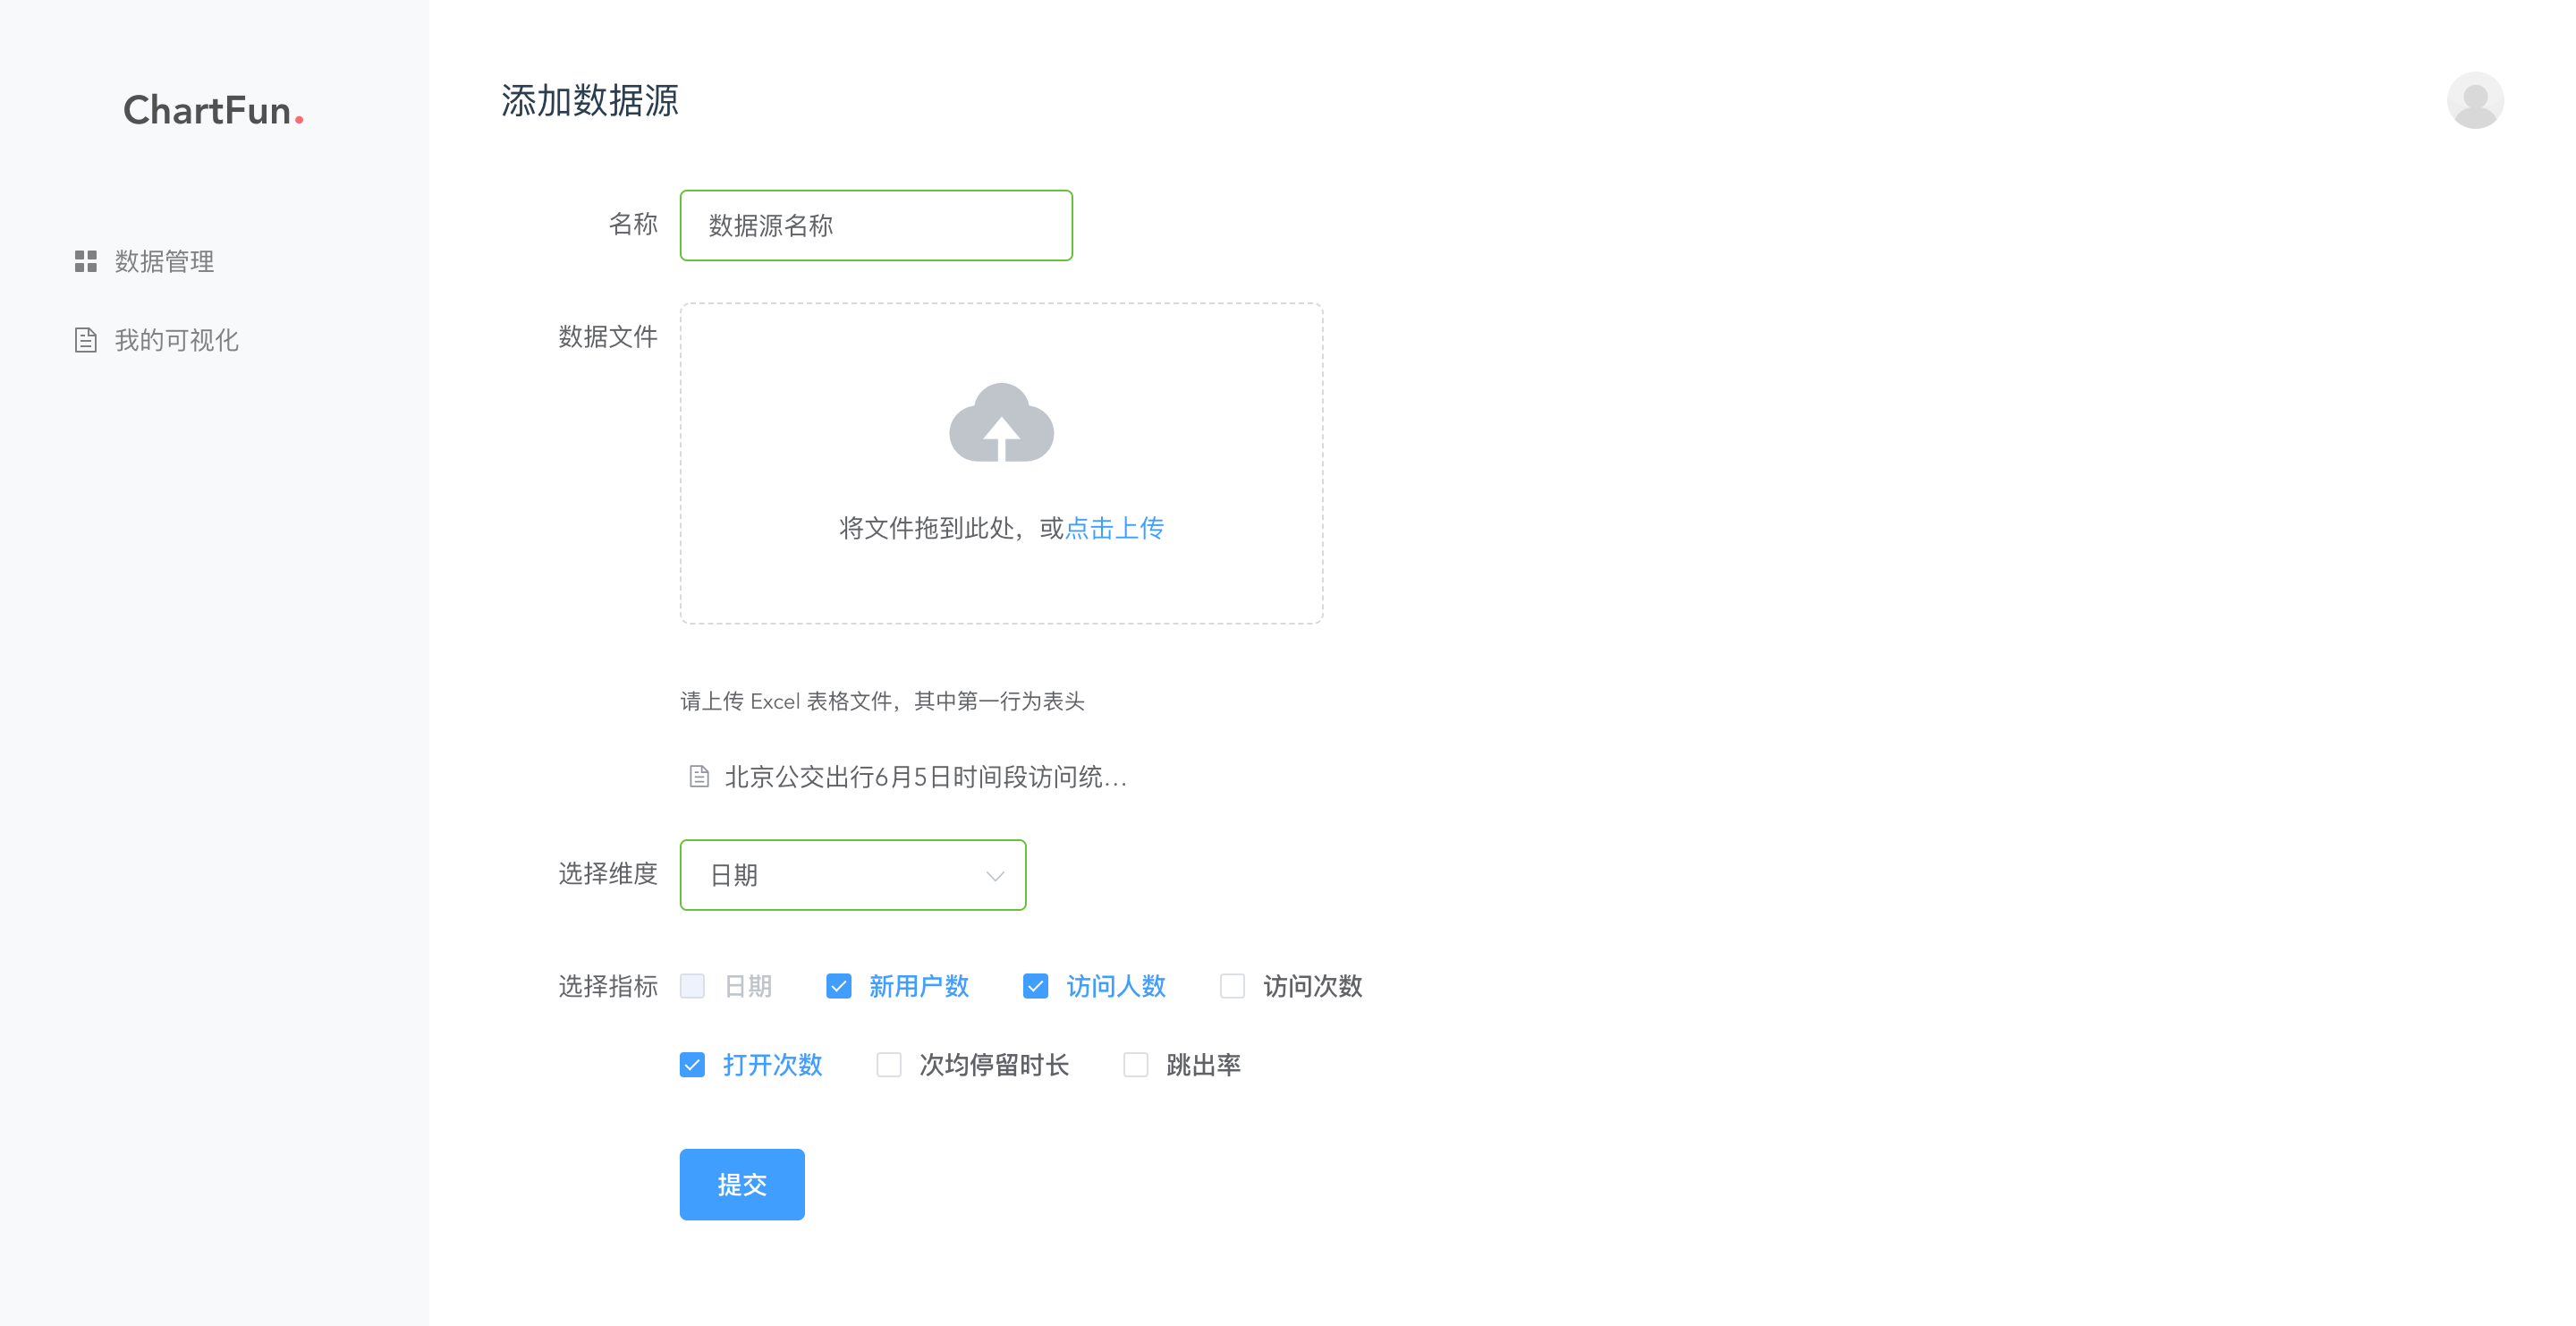Click the cloud upload icon
2576x1326 pixels.
[x=1001, y=425]
